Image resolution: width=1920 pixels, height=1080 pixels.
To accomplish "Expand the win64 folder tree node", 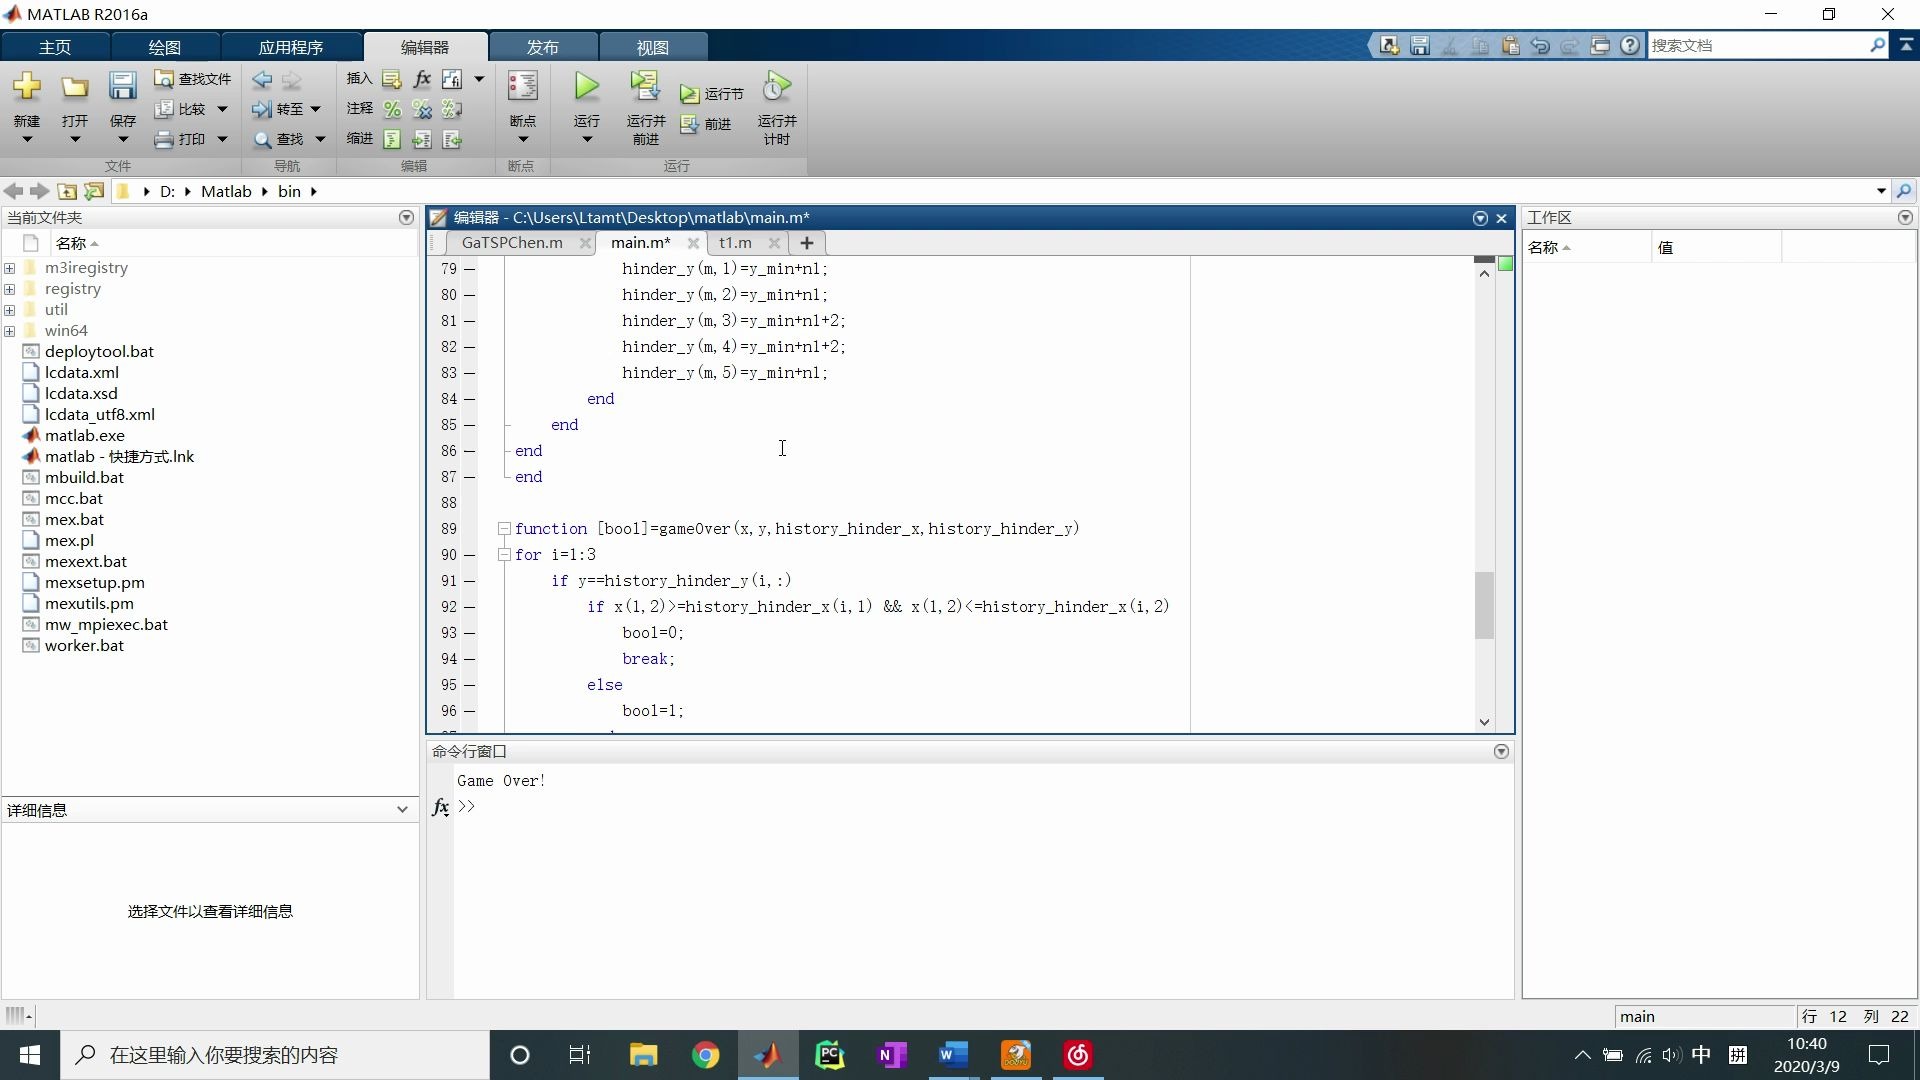I will click(10, 330).
